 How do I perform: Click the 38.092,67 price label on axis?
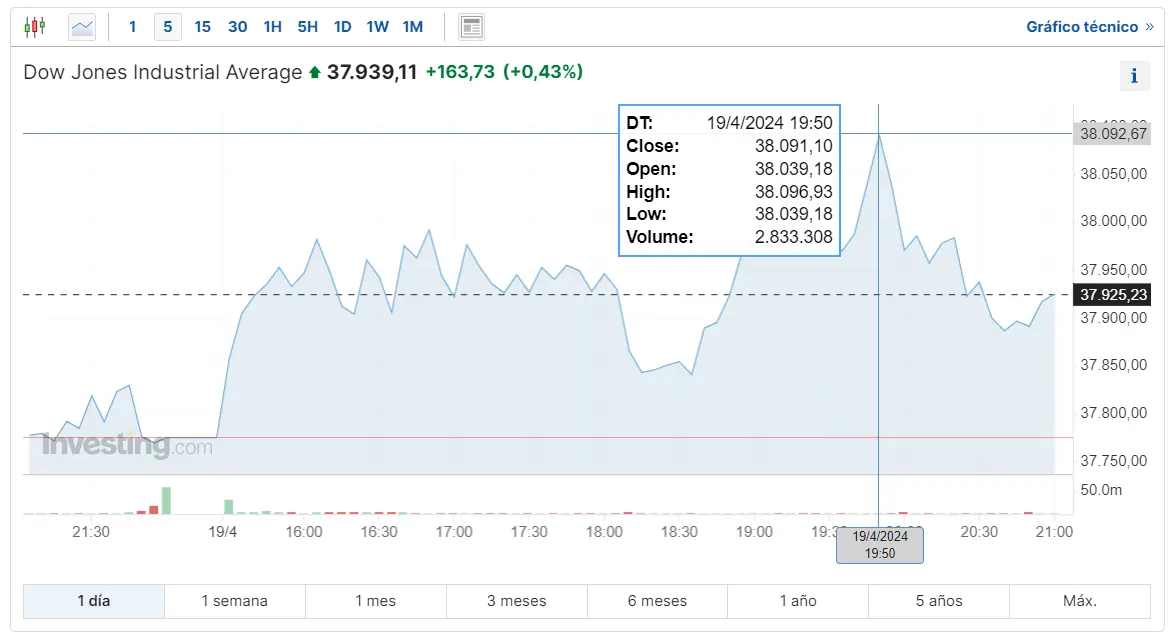coord(1111,133)
